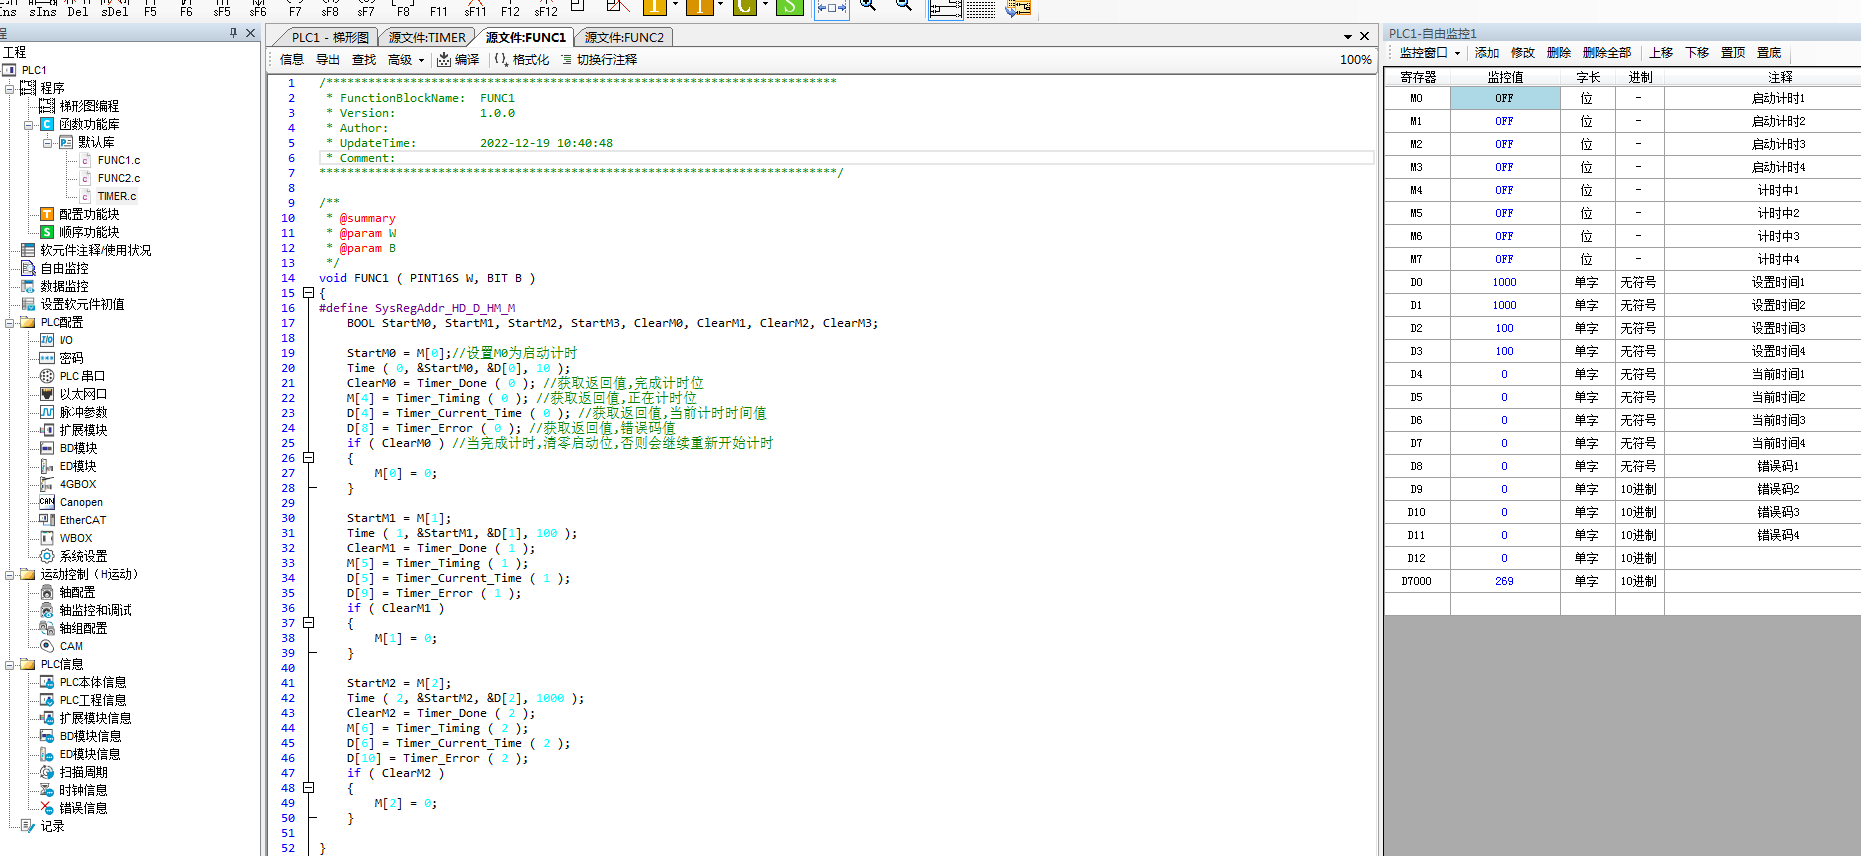Click the 添加 button in monitor panel

pos(1486,53)
